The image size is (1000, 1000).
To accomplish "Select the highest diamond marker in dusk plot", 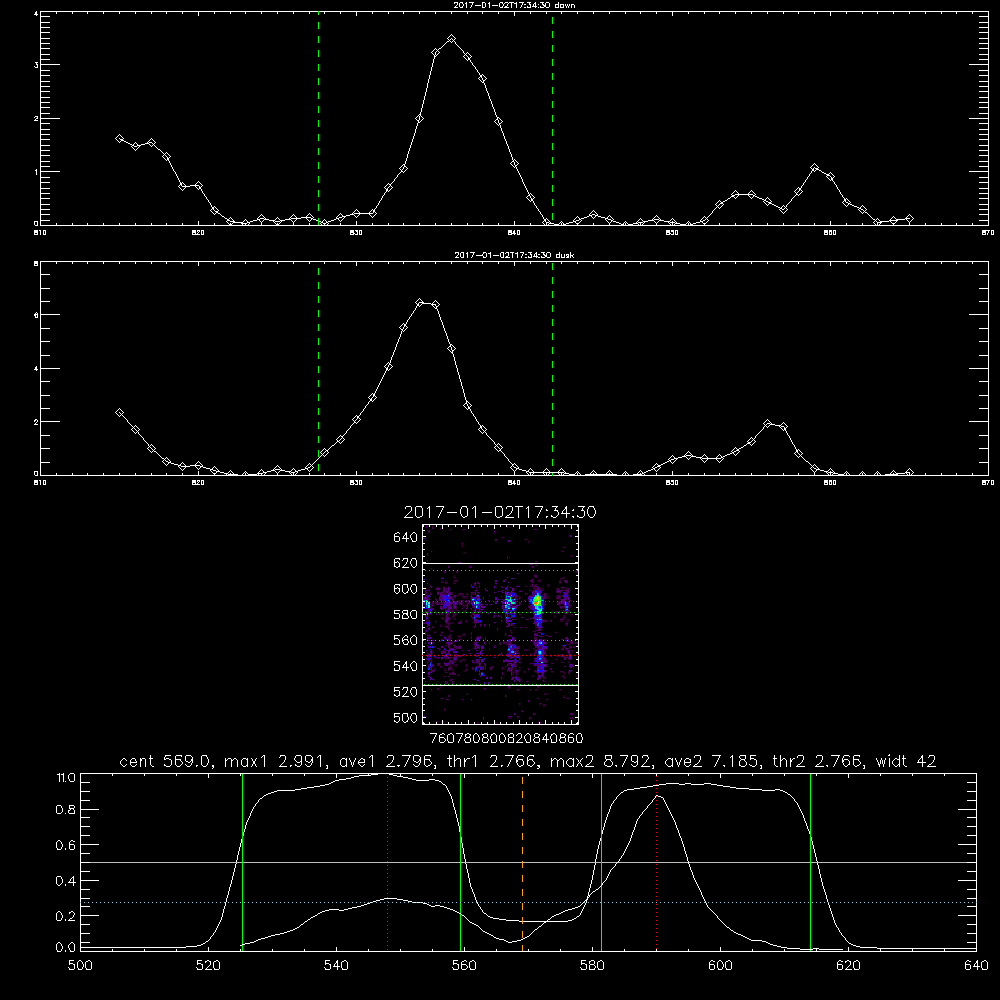I will (420, 302).
